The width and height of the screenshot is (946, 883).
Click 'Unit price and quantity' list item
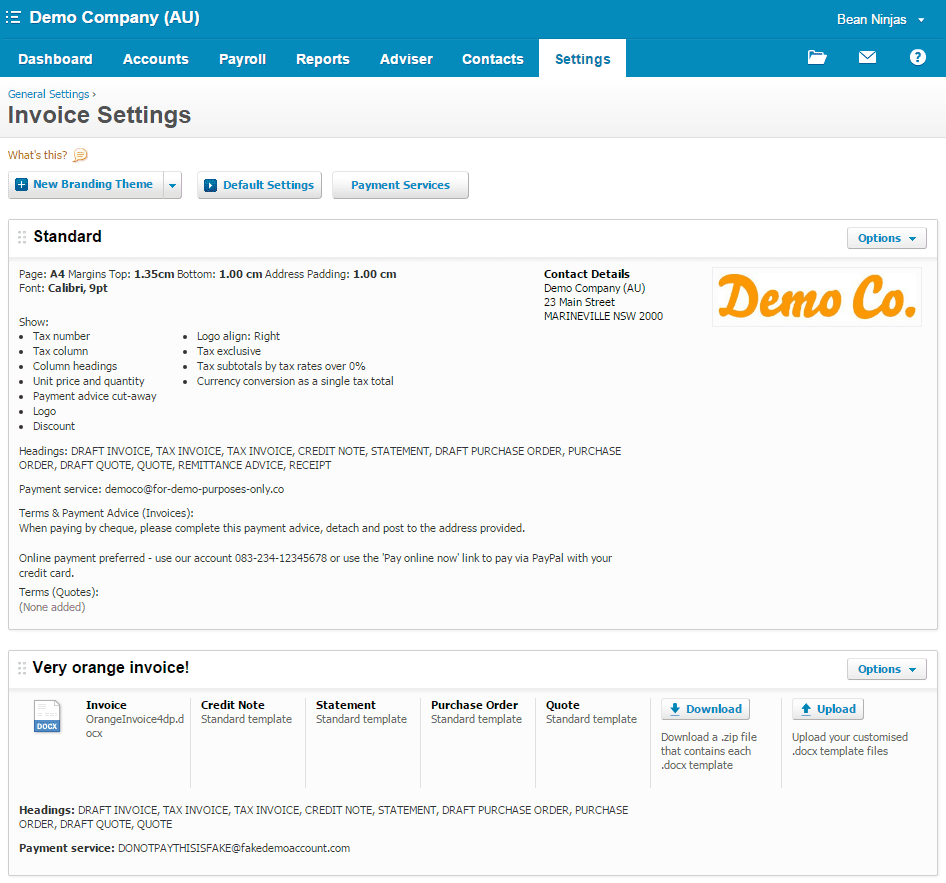[89, 381]
